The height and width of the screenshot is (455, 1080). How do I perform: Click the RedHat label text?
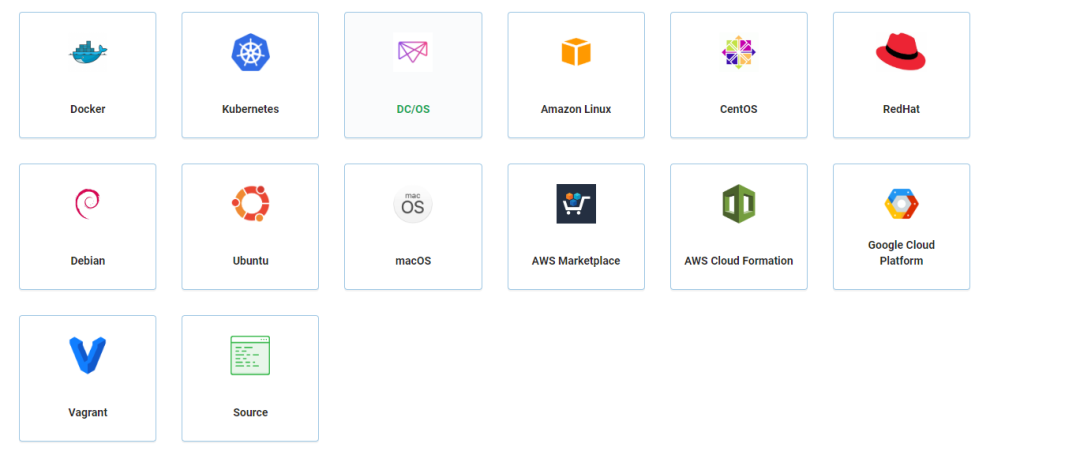click(x=901, y=109)
